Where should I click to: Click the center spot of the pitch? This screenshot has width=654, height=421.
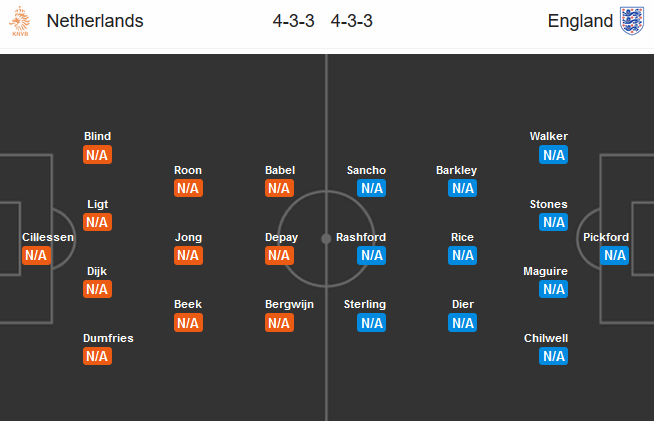coord(326,239)
